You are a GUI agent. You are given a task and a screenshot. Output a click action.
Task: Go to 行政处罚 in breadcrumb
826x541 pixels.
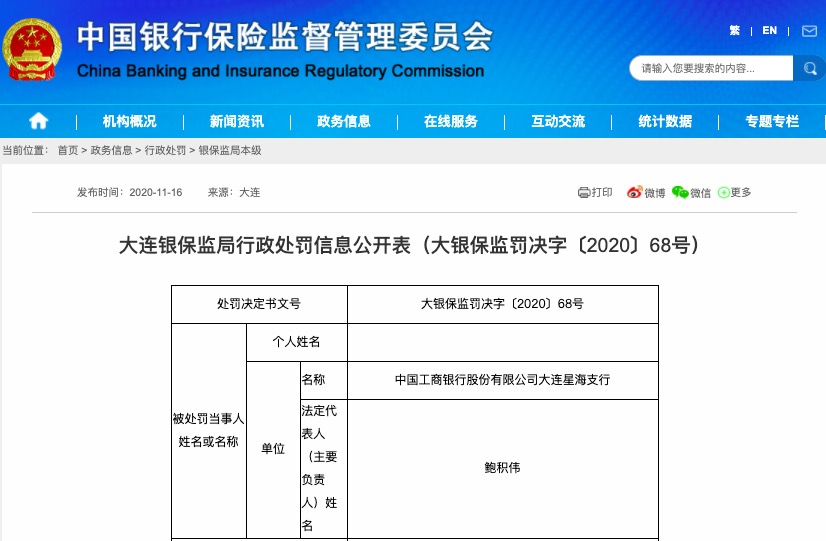pos(165,151)
